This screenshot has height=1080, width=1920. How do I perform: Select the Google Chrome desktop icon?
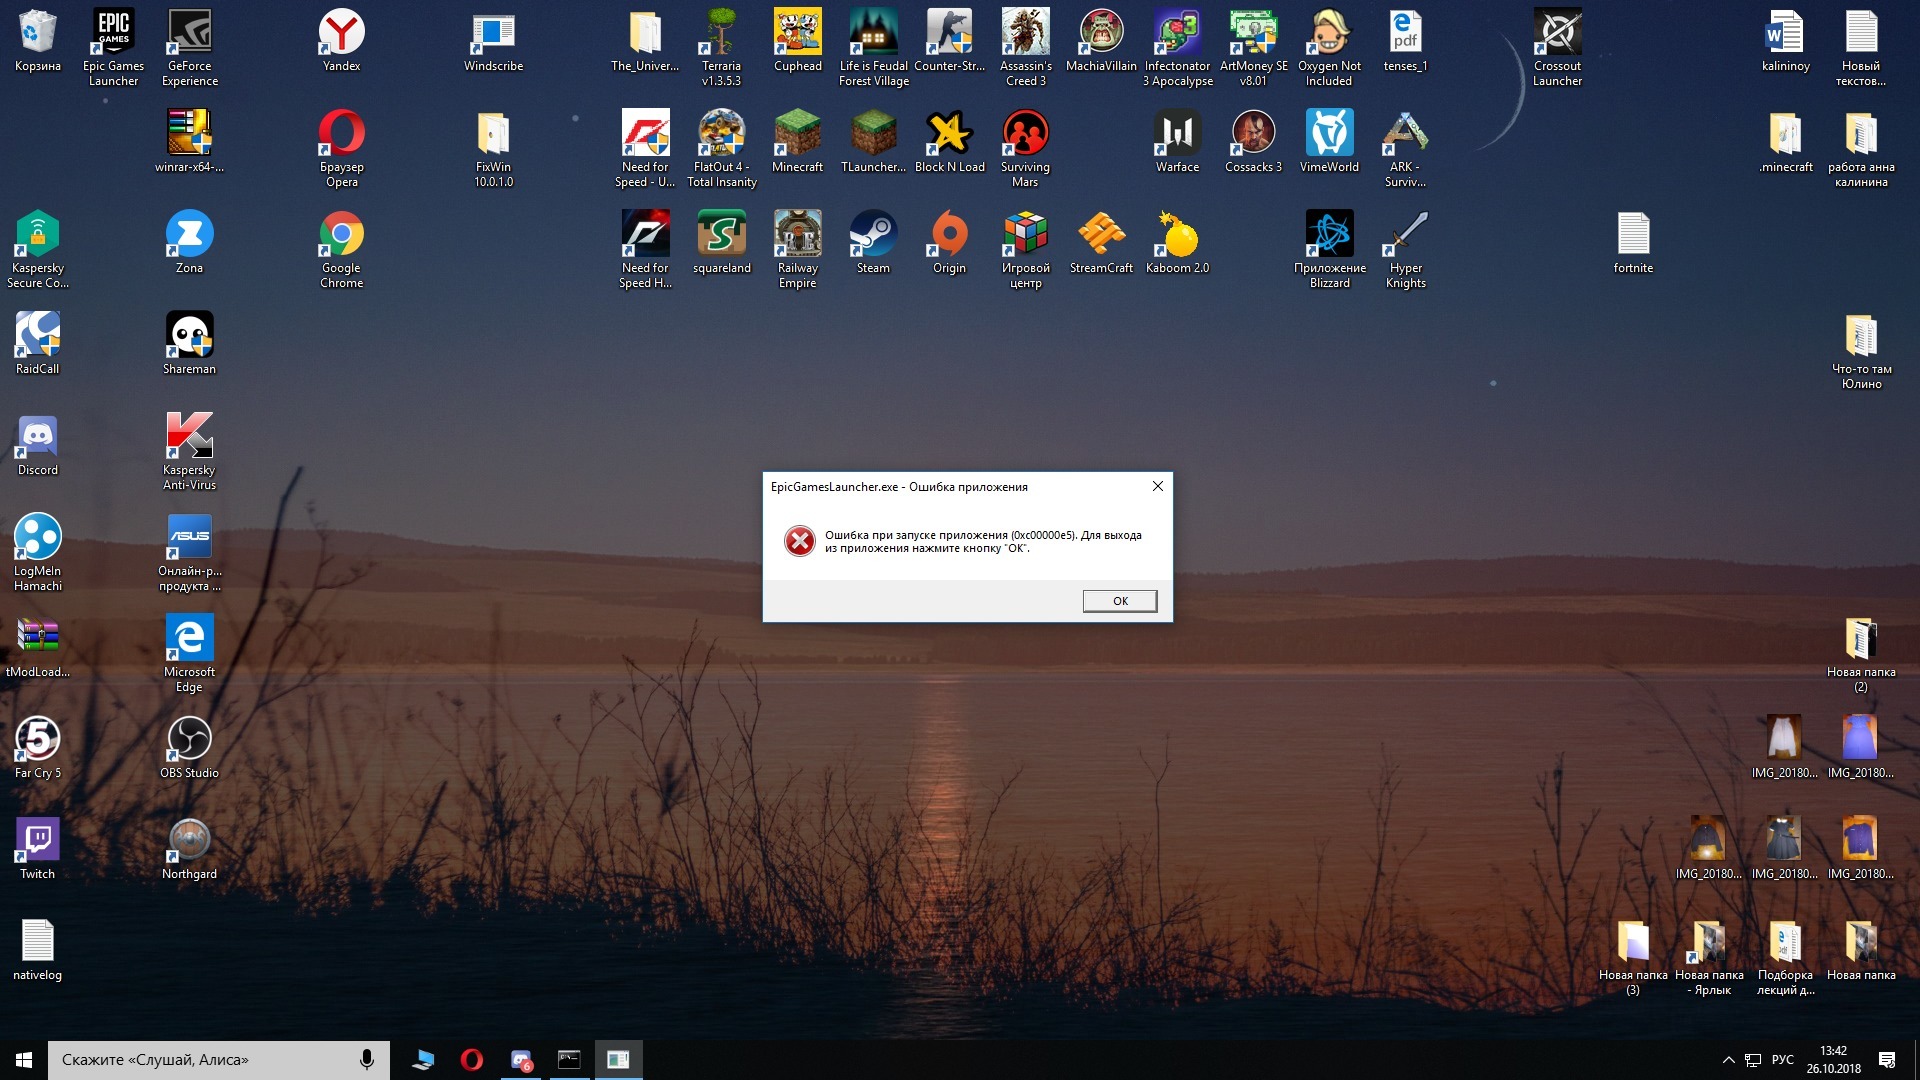click(342, 249)
